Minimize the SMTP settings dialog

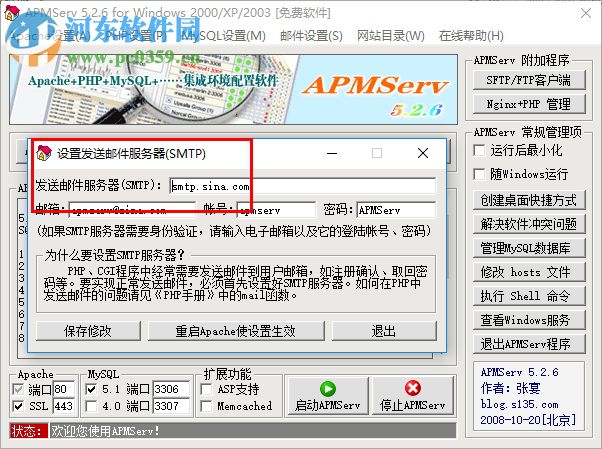point(332,153)
